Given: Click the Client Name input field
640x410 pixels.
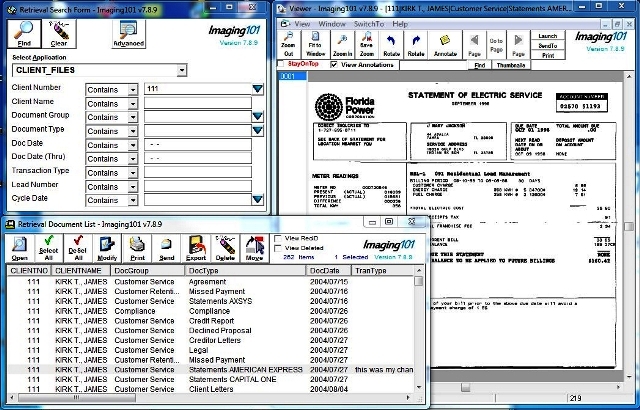Looking at the screenshot, I should pos(198,103).
